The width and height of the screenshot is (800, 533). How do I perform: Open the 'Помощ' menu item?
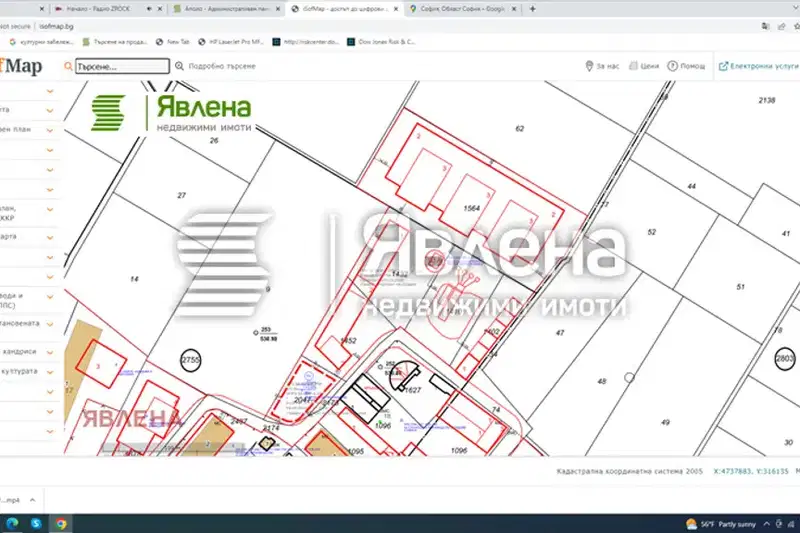(692, 66)
